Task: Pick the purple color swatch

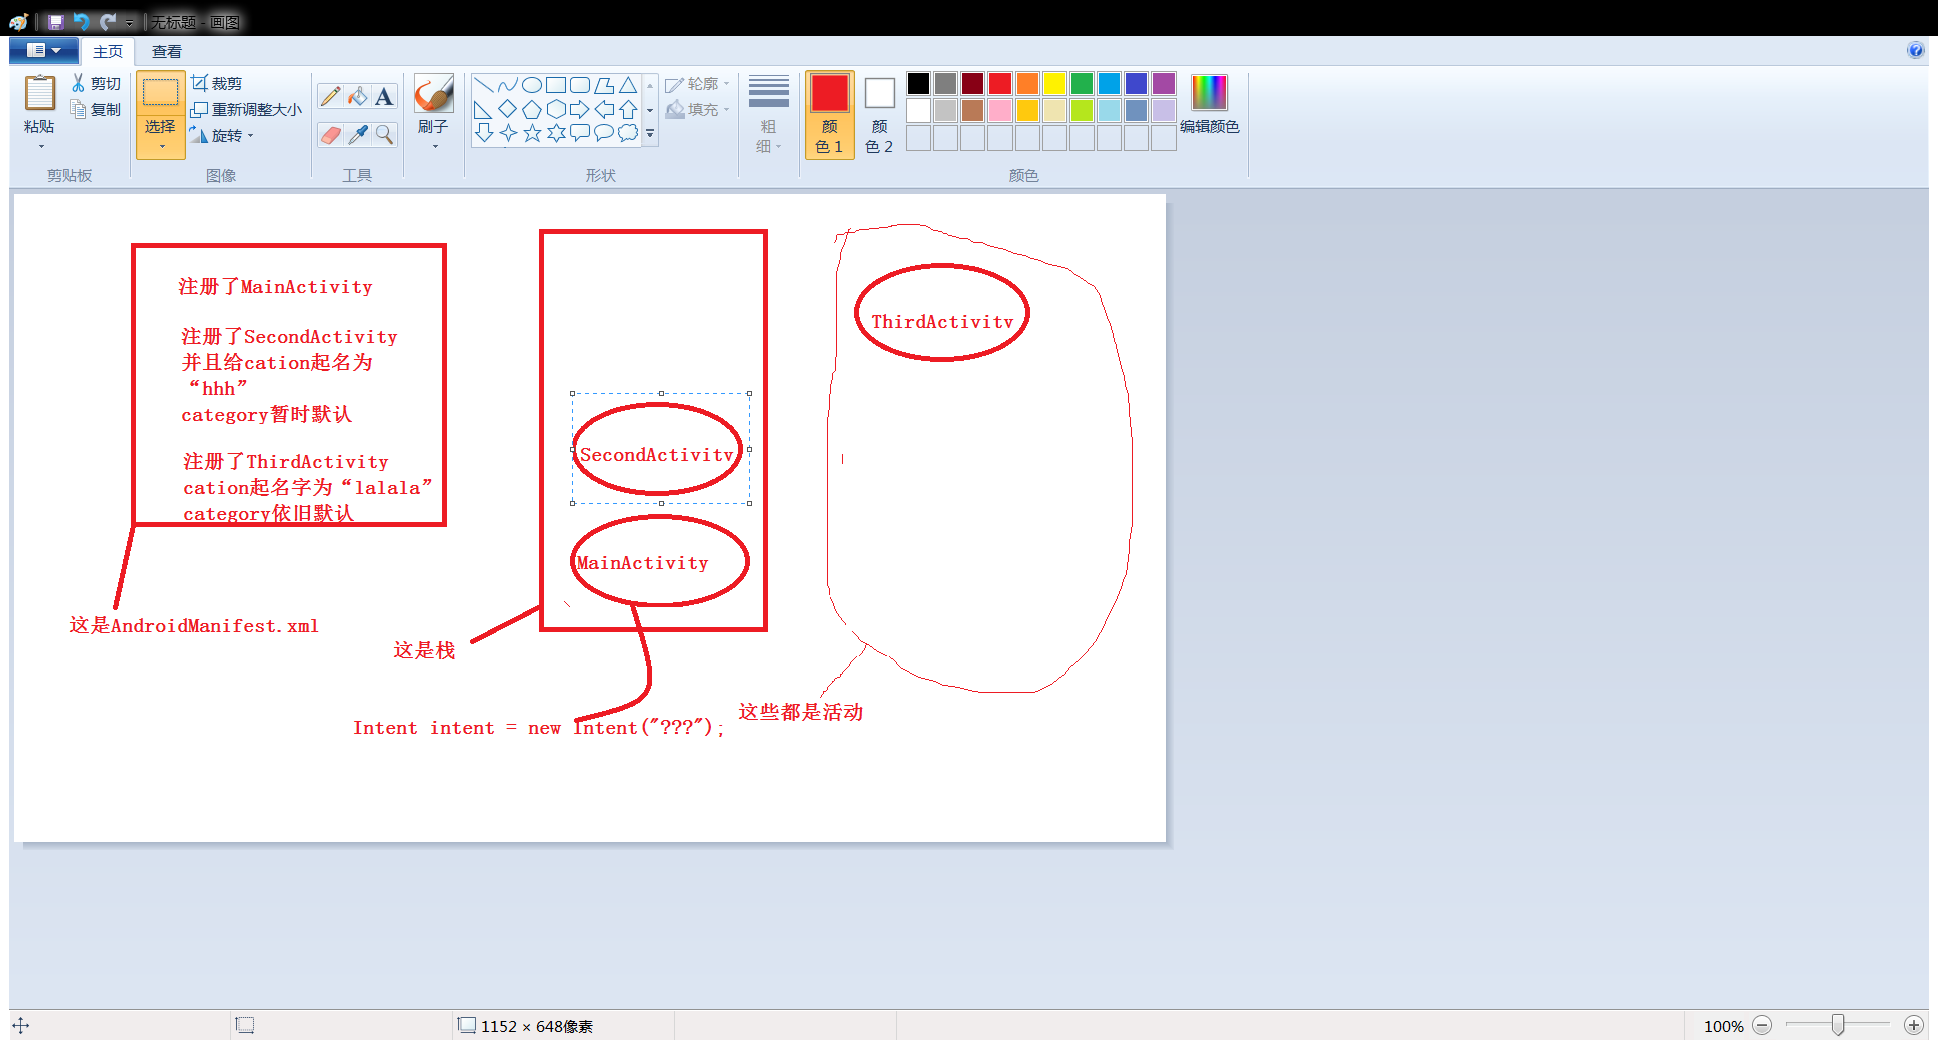Action: click(x=1164, y=83)
